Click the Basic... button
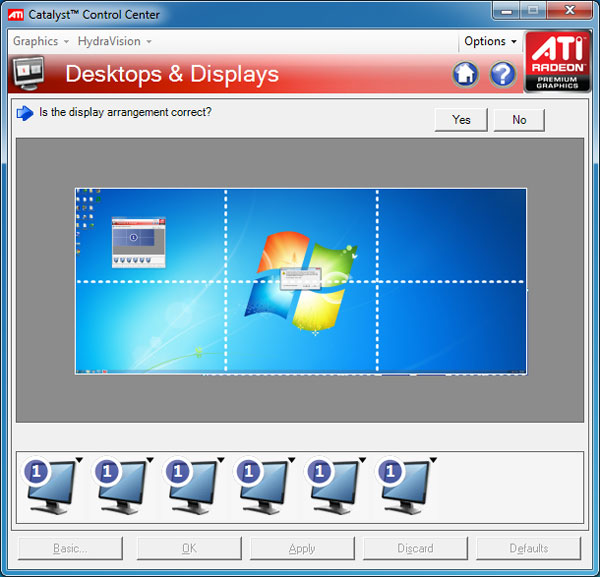The height and width of the screenshot is (577, 600). pos(70,548)
